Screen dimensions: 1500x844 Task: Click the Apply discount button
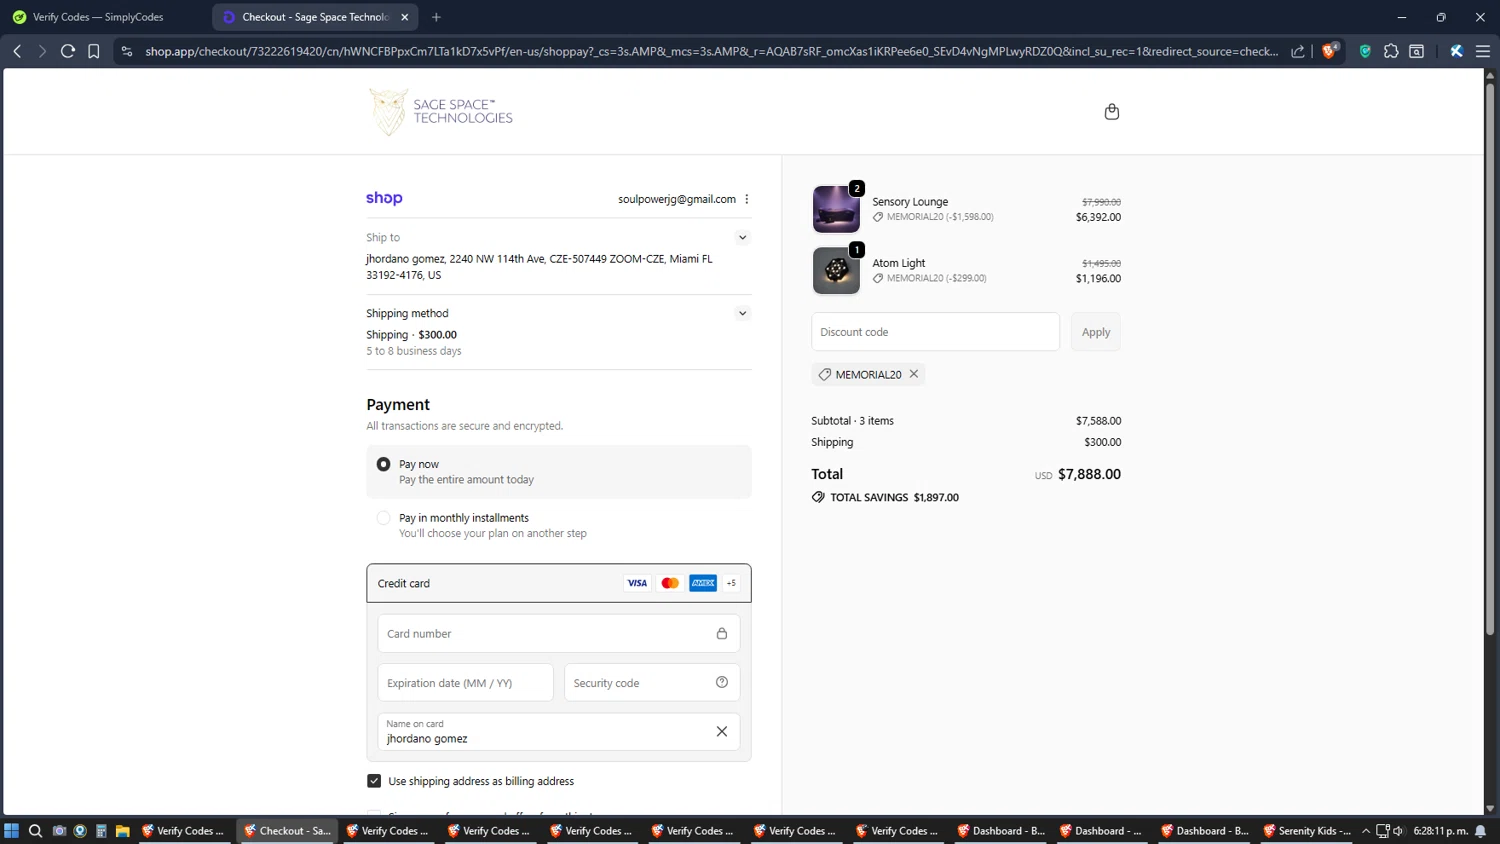[x=1096, y=332]
